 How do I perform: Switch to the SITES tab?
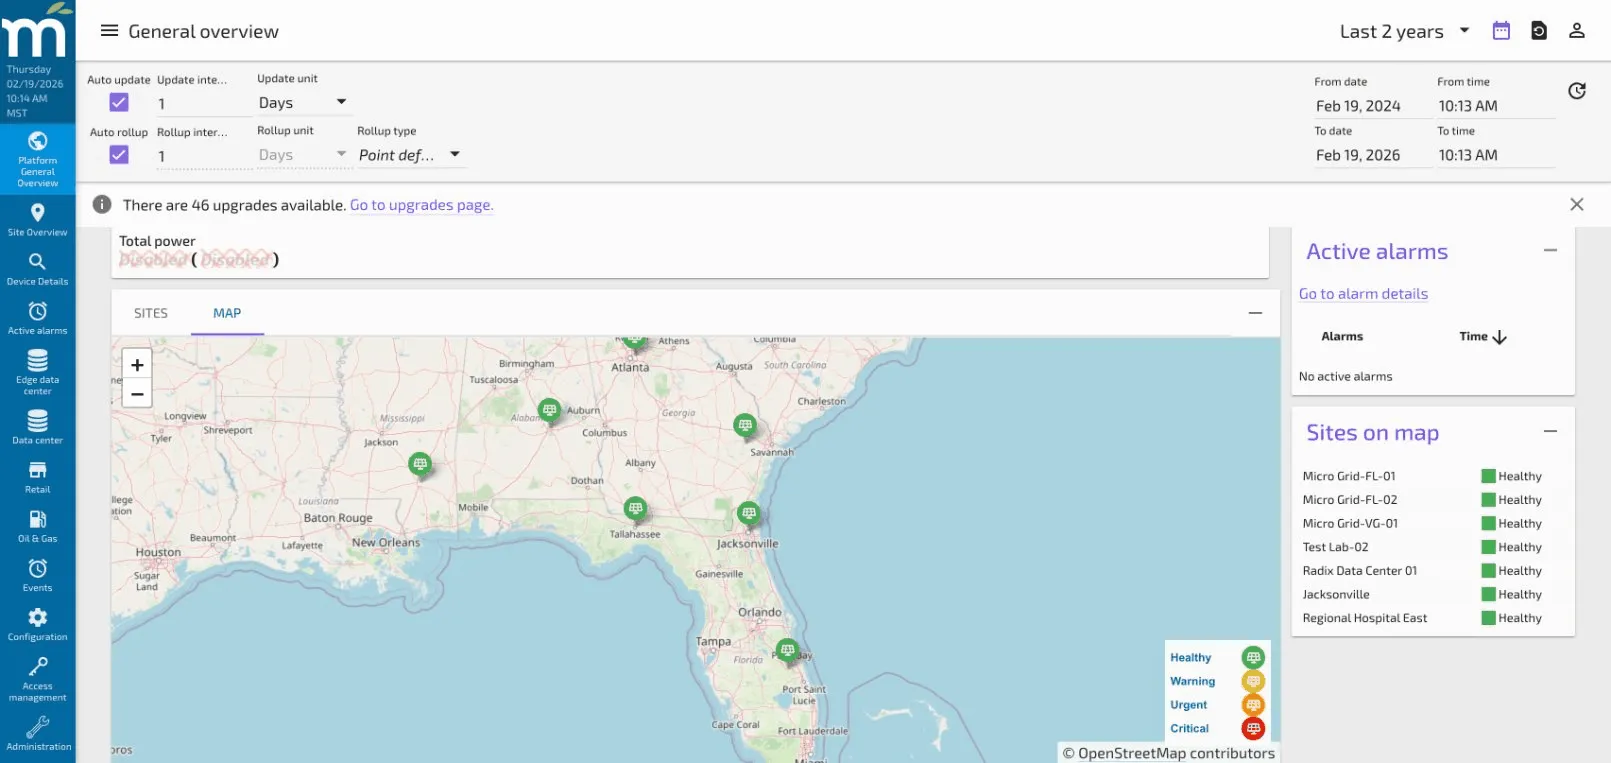click(151, 313)
